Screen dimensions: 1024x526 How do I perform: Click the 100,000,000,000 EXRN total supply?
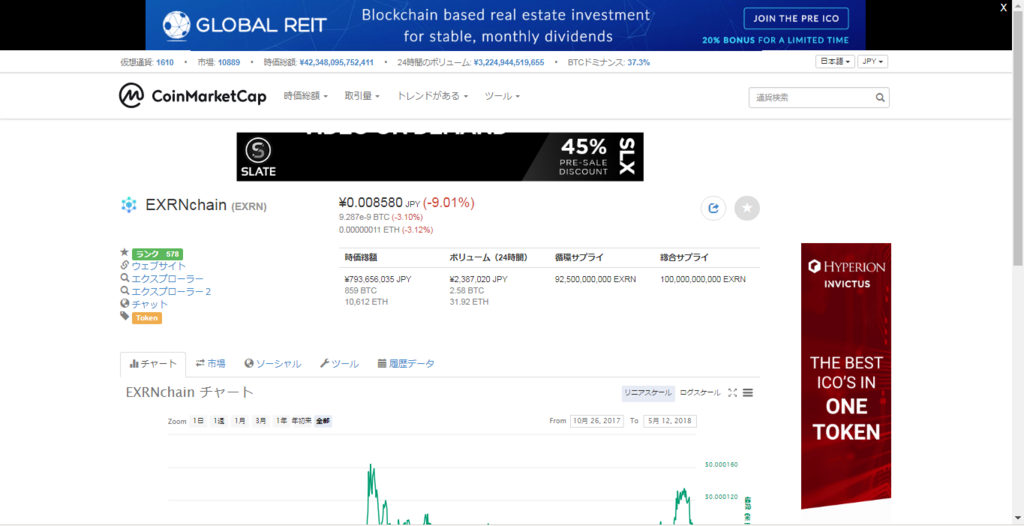click(x=703, y=279)
